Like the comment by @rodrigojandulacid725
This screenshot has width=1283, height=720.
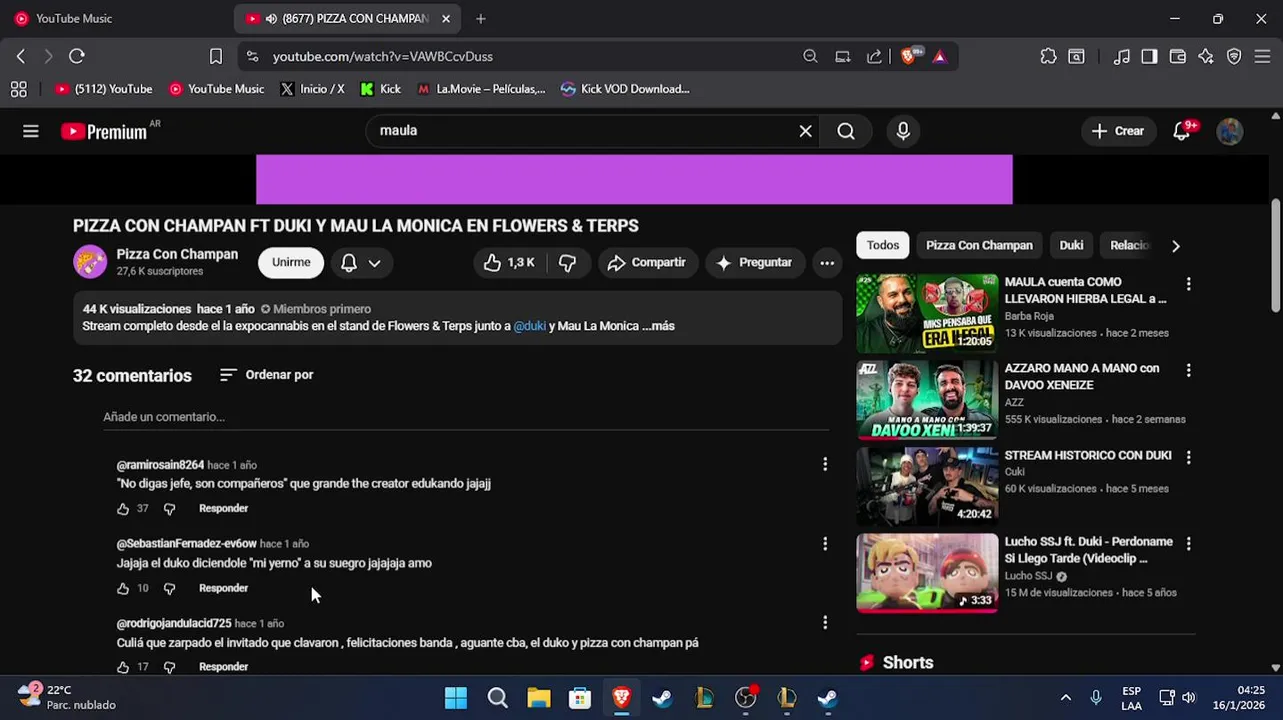point(123,667)
